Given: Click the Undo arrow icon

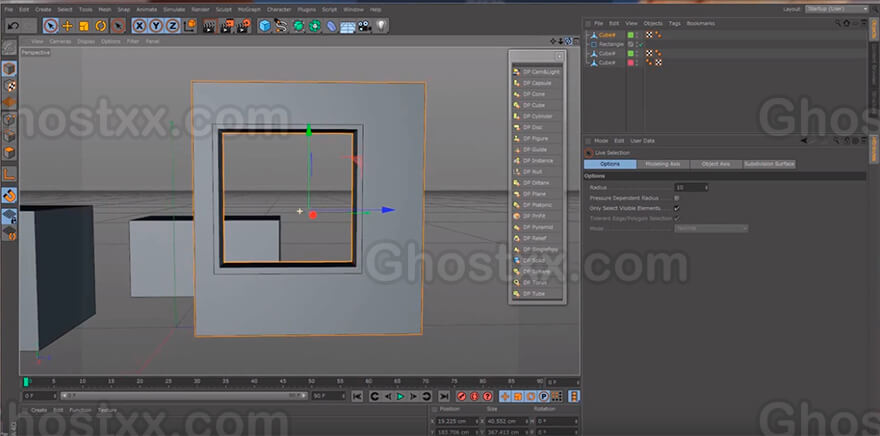Looking at the screenshot, I should [14, 26].
